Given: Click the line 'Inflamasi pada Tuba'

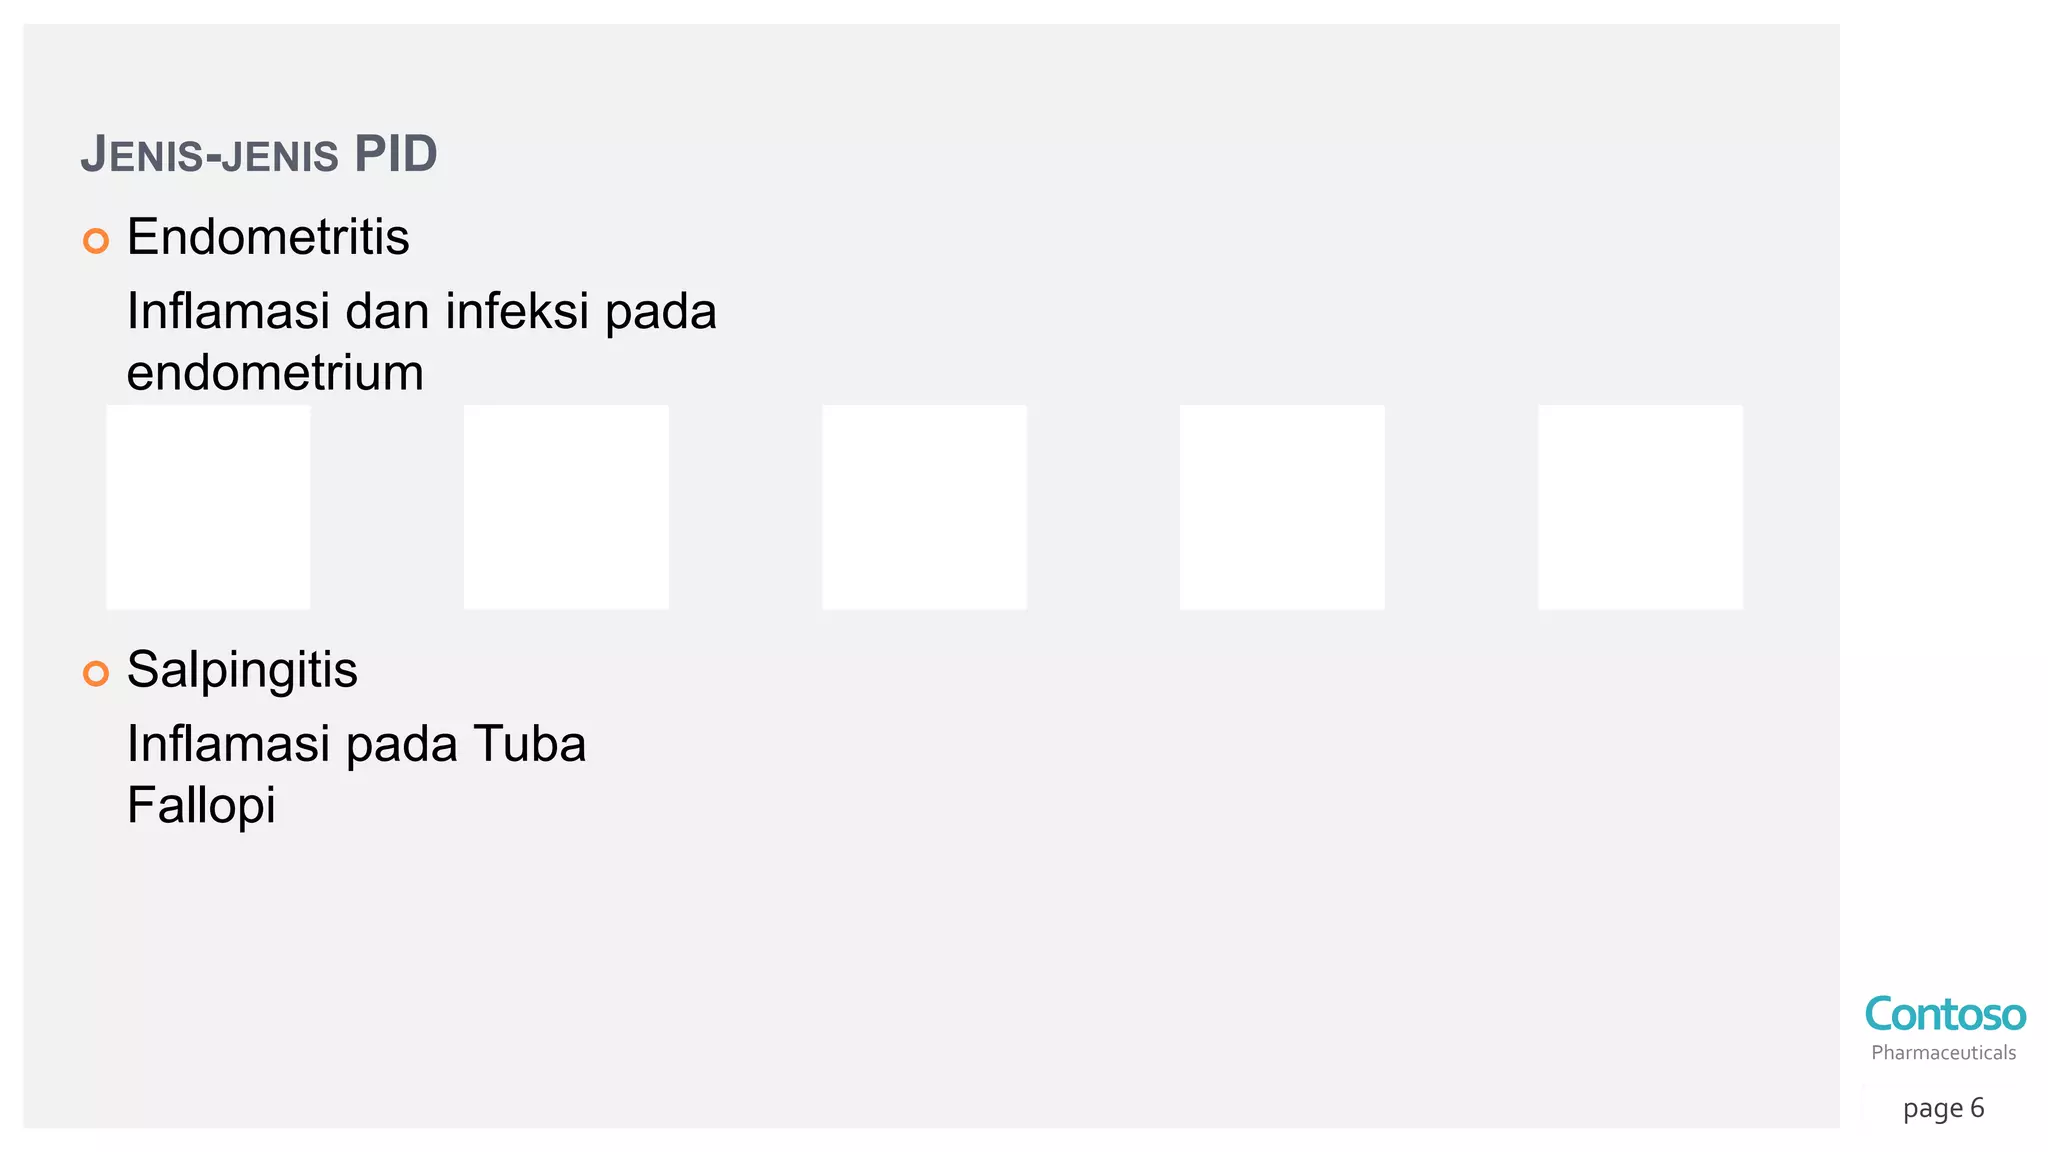Looking at the screenshot, I should (x=356, y=744).
